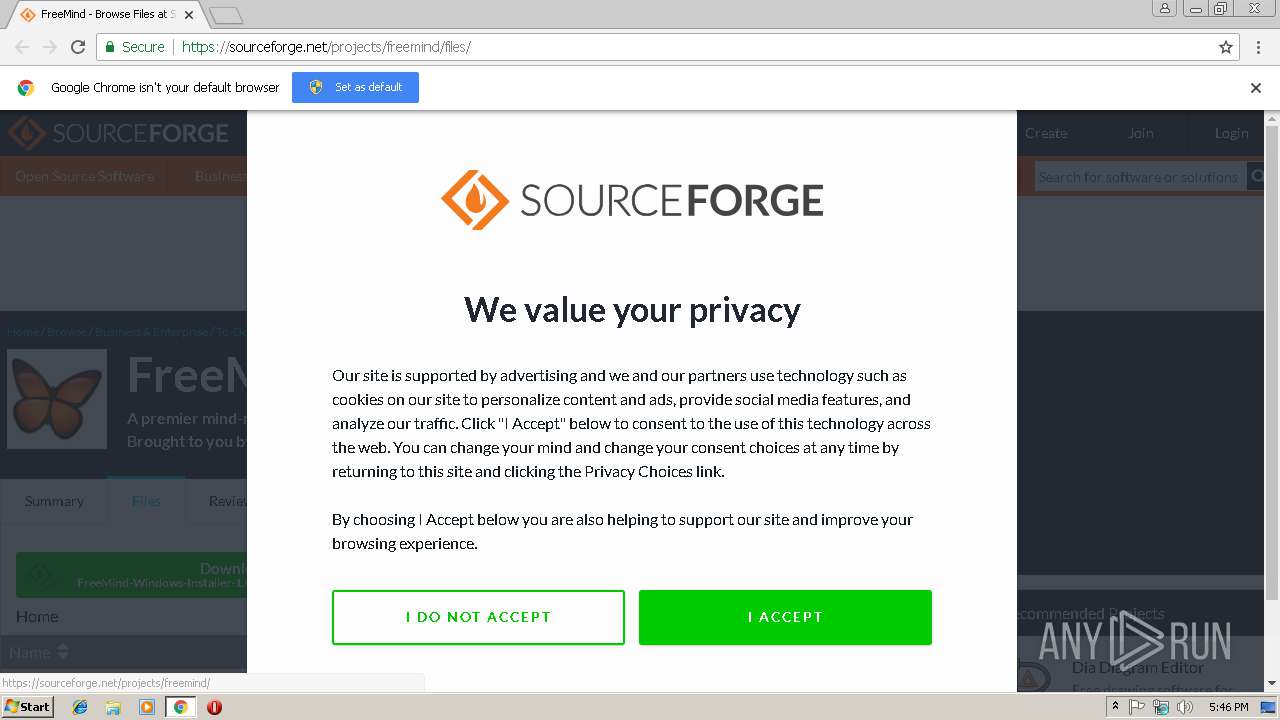This screenshot has height=720, width=1280.
Task: Click the volume speaker tray icon
Action: pyautogui.click(x=1185, y=707)
